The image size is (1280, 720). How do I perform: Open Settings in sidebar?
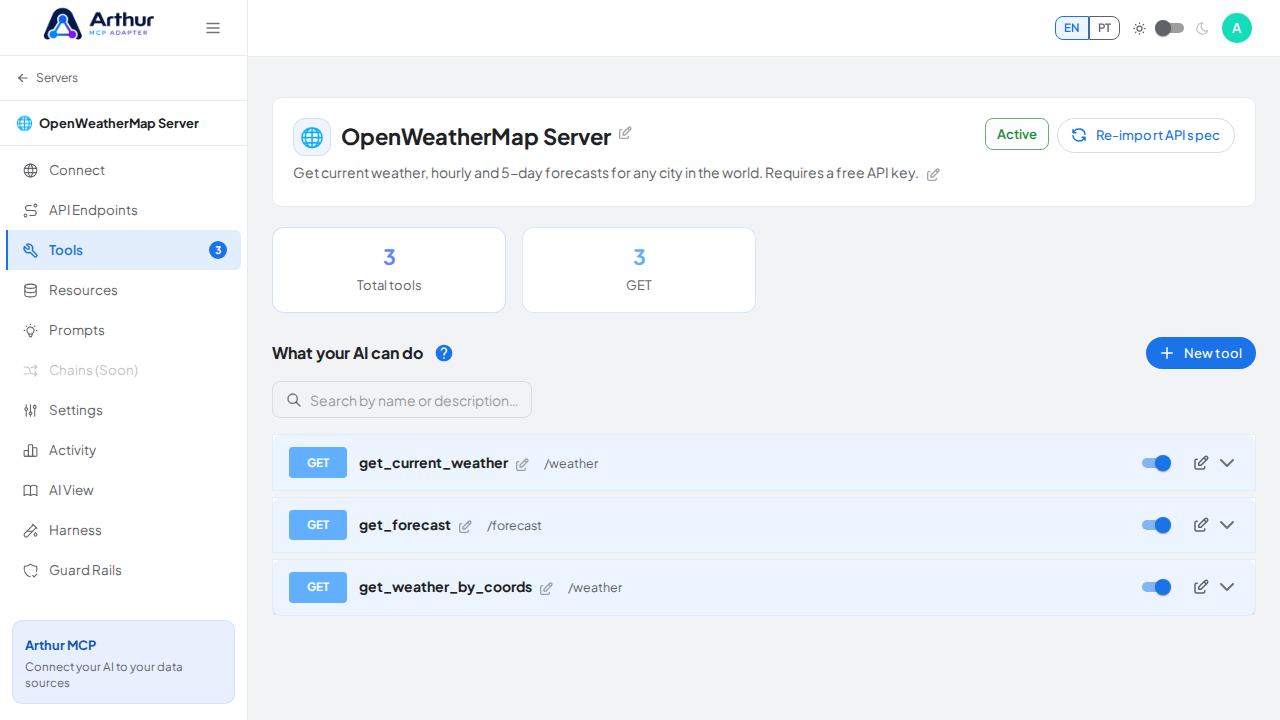click(x=123, y=410)
